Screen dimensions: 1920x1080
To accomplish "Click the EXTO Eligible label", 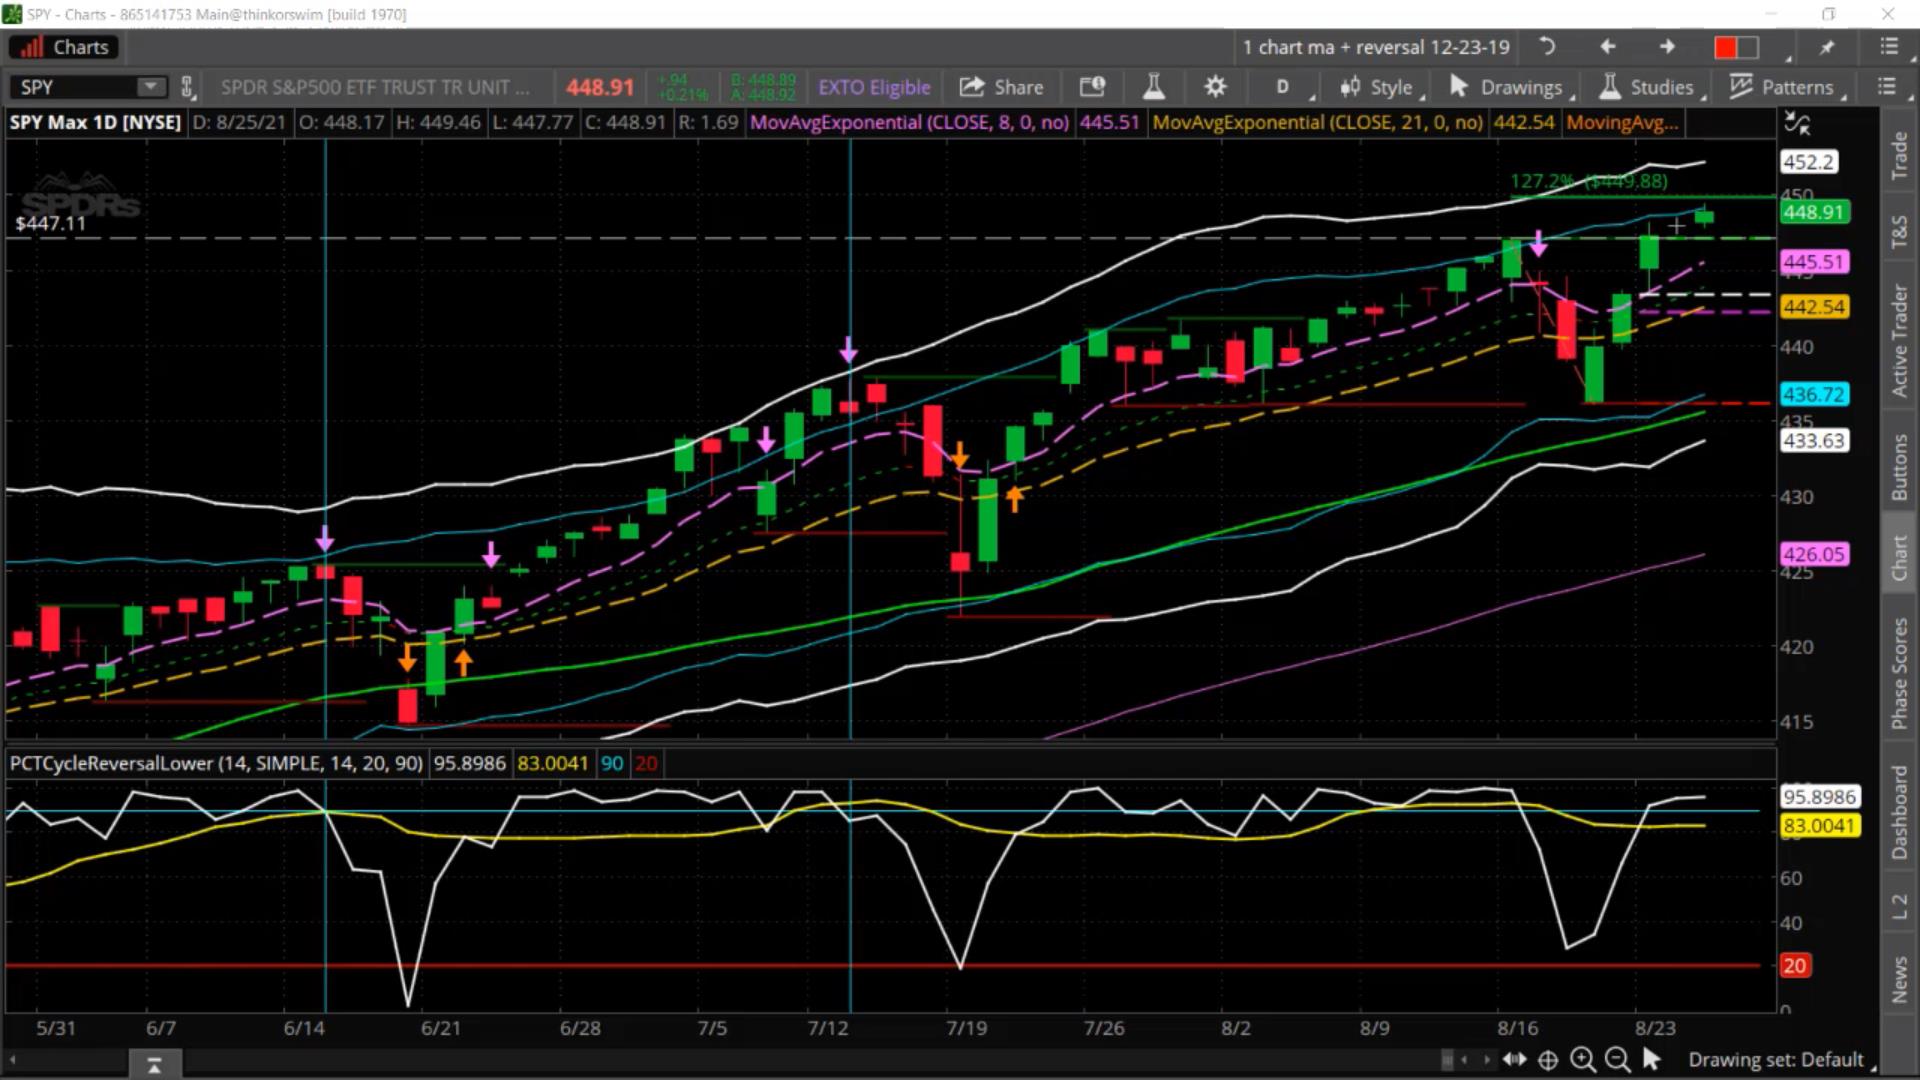I will click(874, 87).
